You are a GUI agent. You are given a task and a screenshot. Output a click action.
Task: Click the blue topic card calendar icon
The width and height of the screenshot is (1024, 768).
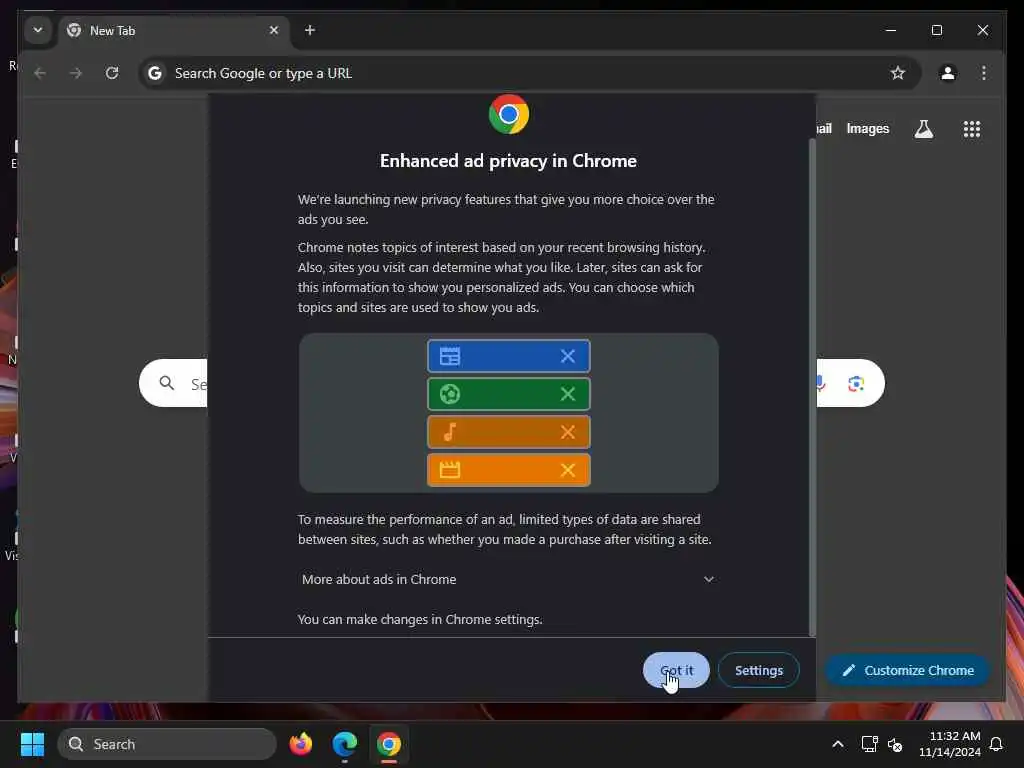point(450,356)
